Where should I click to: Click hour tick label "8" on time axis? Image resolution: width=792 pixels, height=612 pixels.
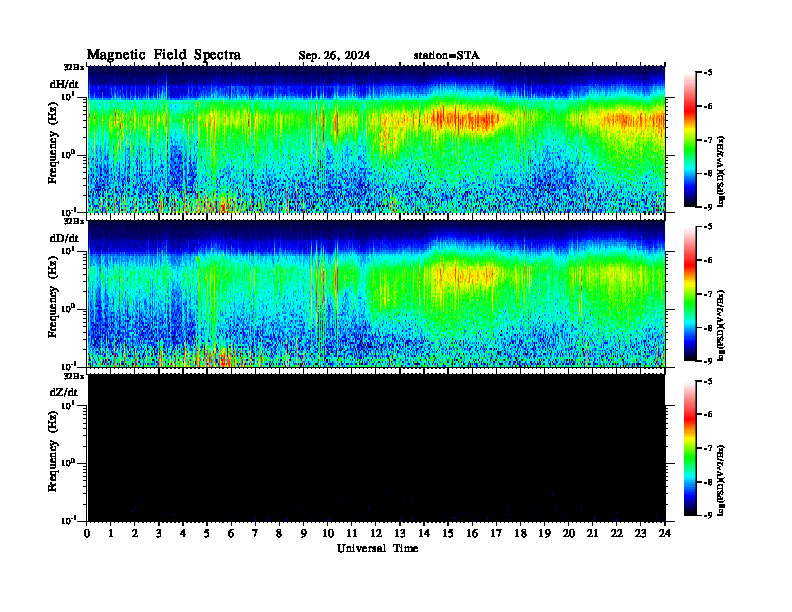coord(279,534)
